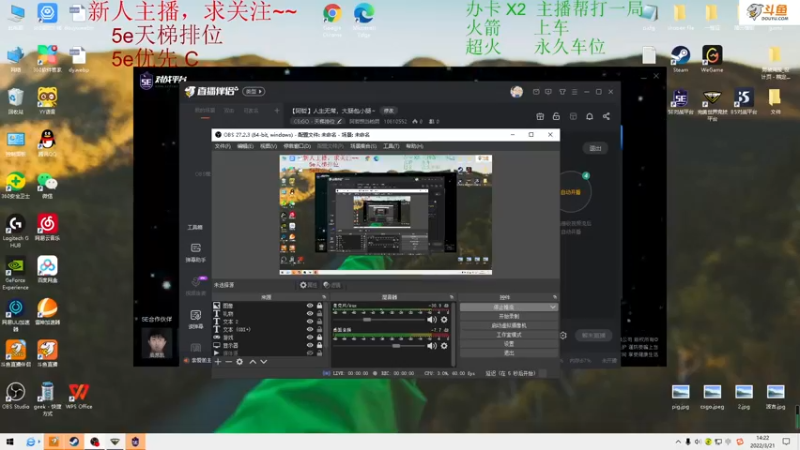
Task: Edit the CSGO category via the pencil icon
Action: (339, 121)
